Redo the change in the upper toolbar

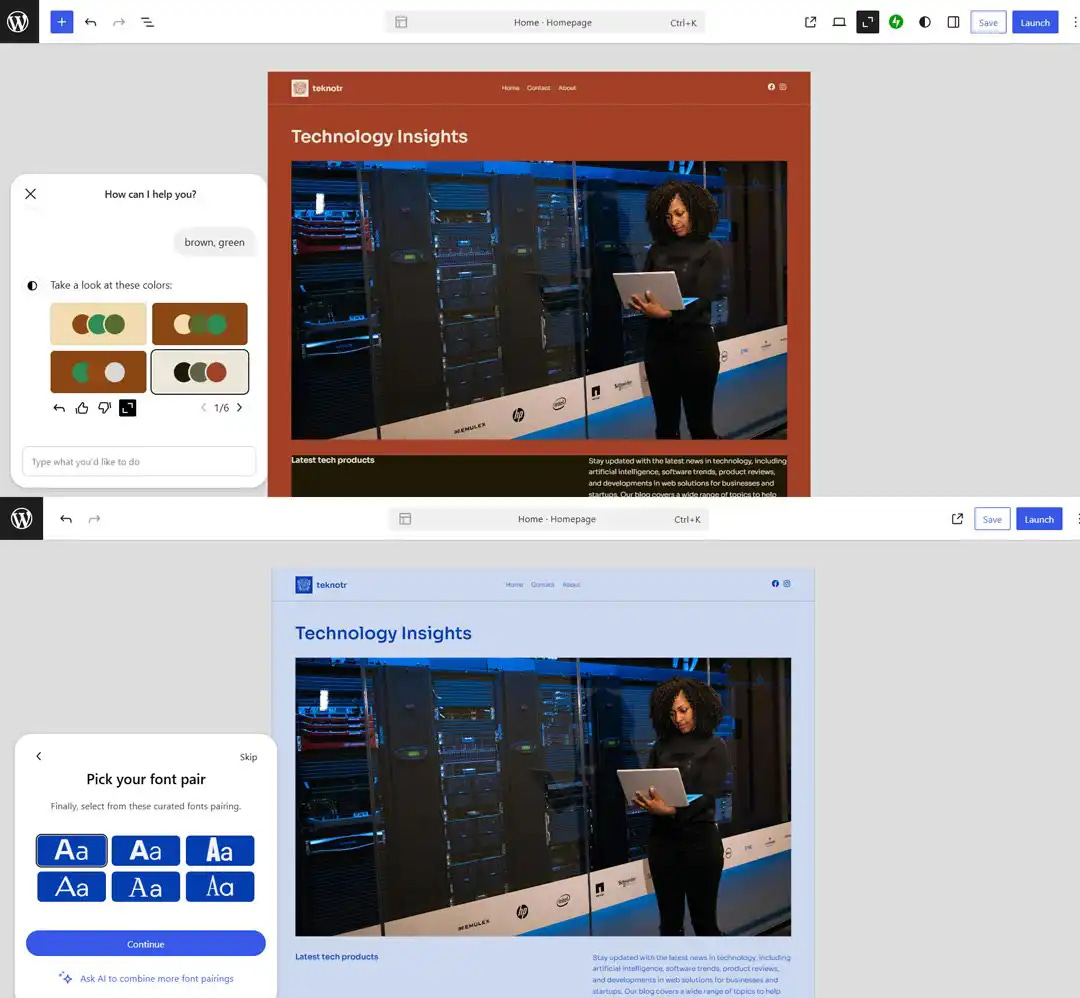[118, 22]
